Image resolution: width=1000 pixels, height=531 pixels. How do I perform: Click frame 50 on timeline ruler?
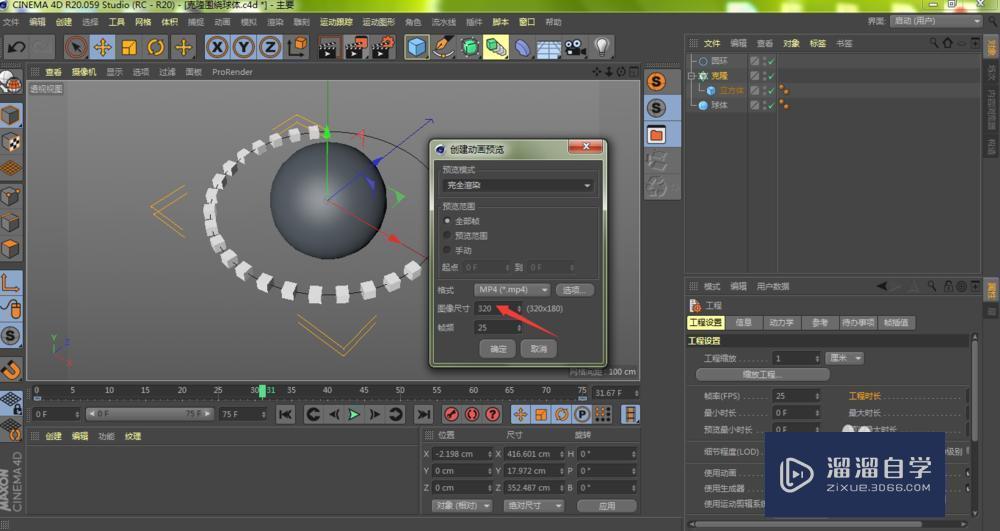[400, 391]
